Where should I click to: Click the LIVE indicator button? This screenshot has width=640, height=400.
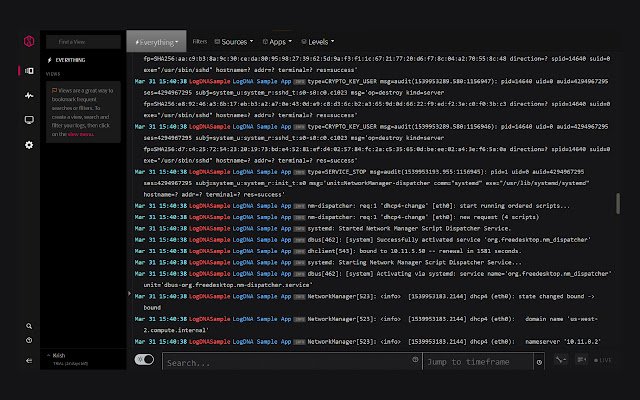[602, 360]
